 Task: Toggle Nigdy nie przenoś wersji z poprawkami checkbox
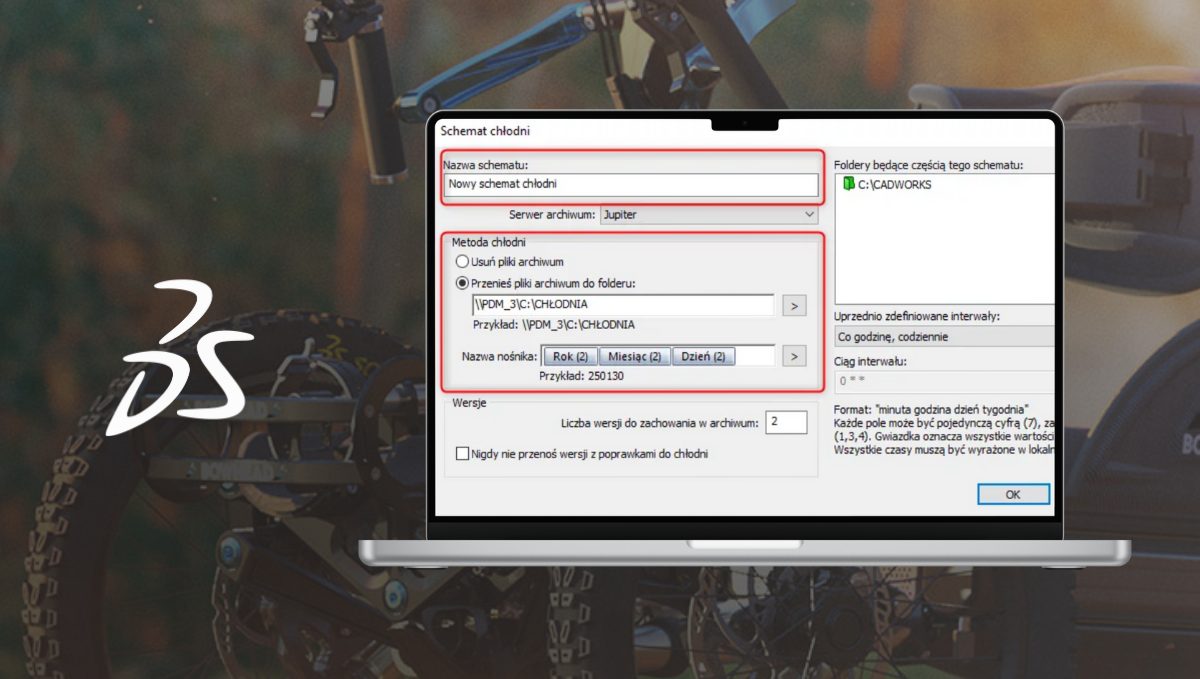[x=462, y=454]
